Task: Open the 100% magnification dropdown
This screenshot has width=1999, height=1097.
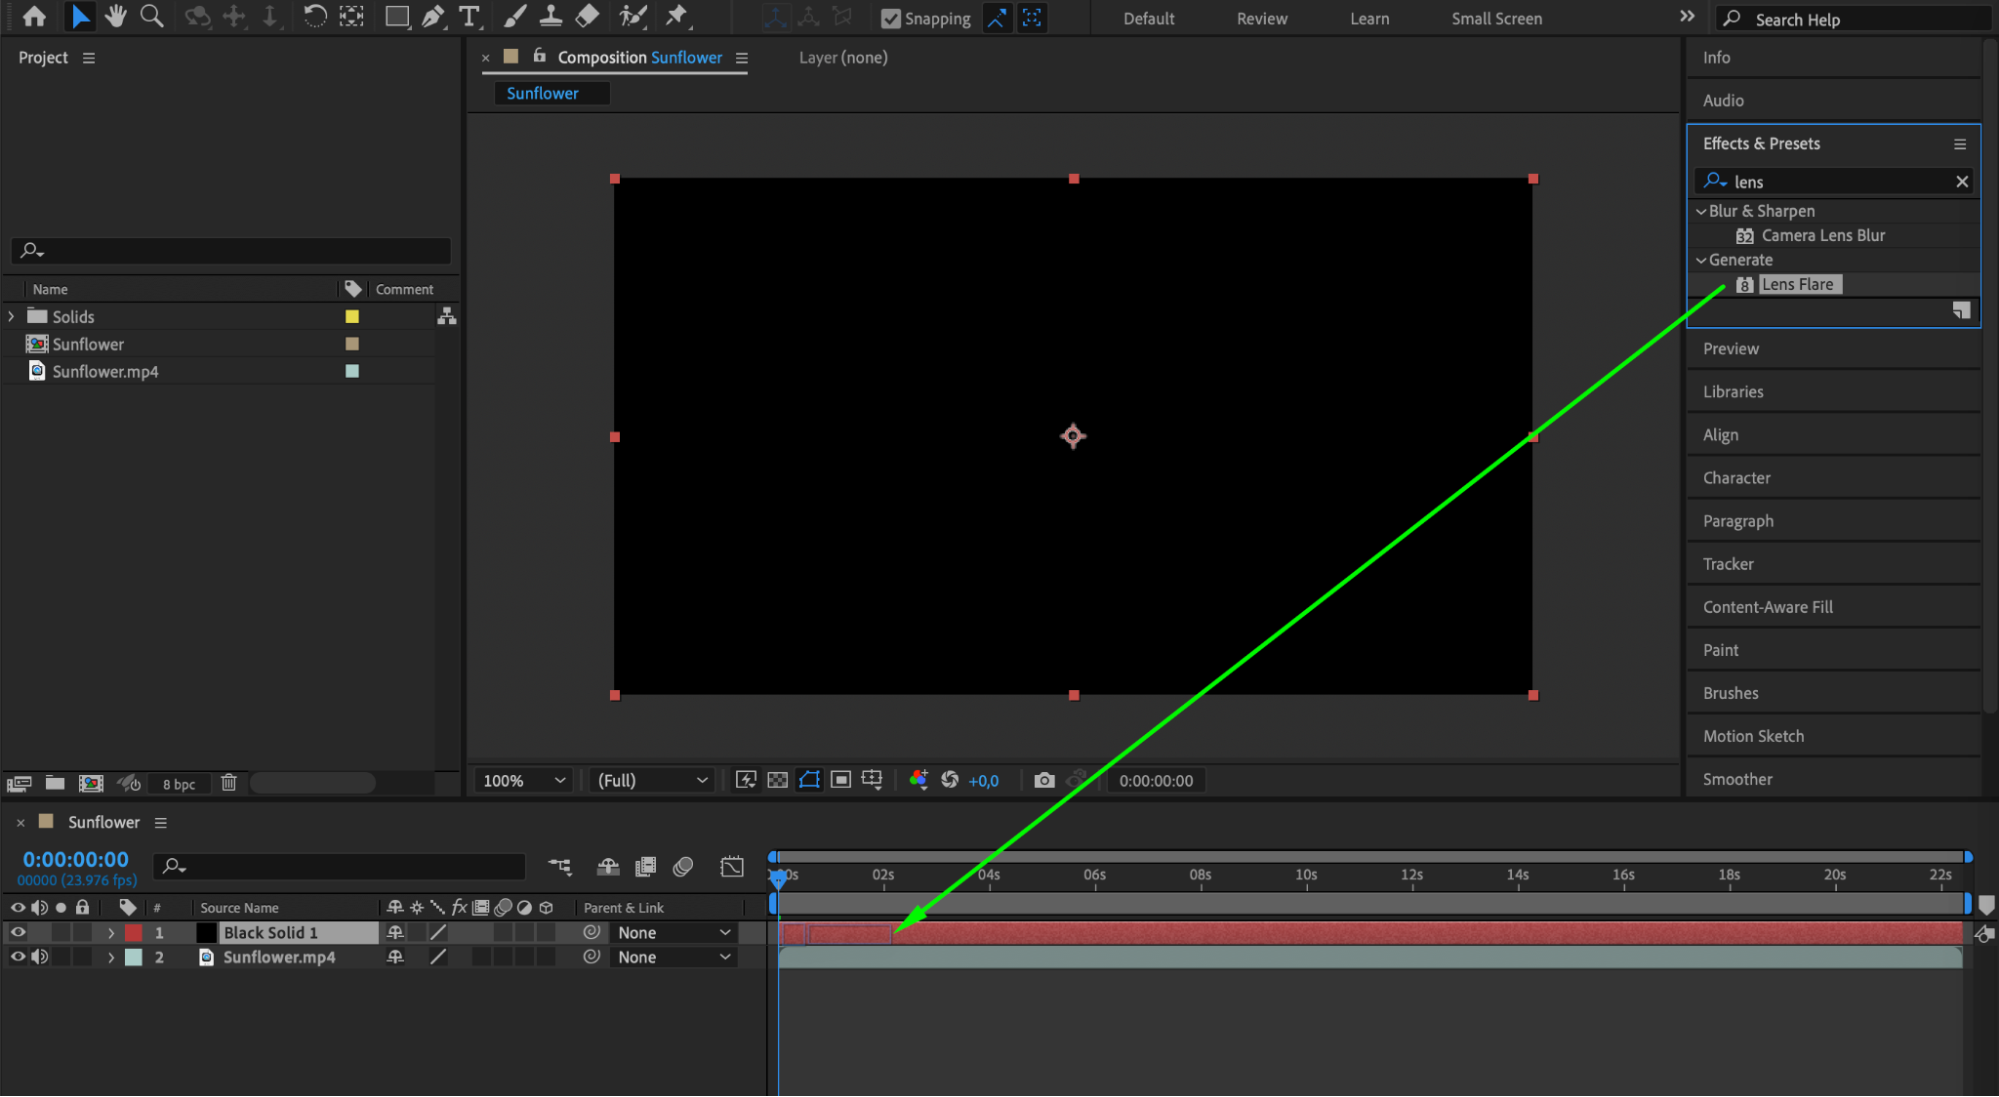Action: [x=524, y=780]
